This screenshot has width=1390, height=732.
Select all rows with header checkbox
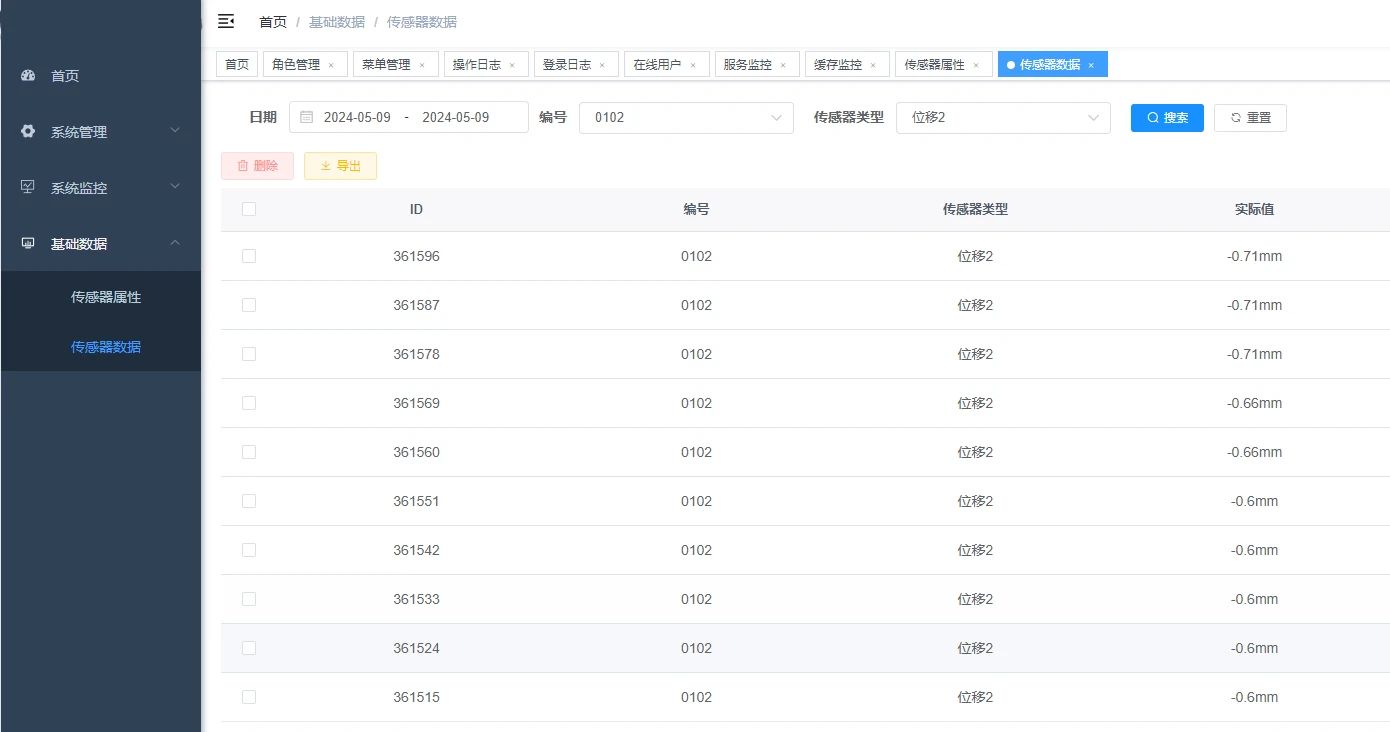(x=249, y=209)
